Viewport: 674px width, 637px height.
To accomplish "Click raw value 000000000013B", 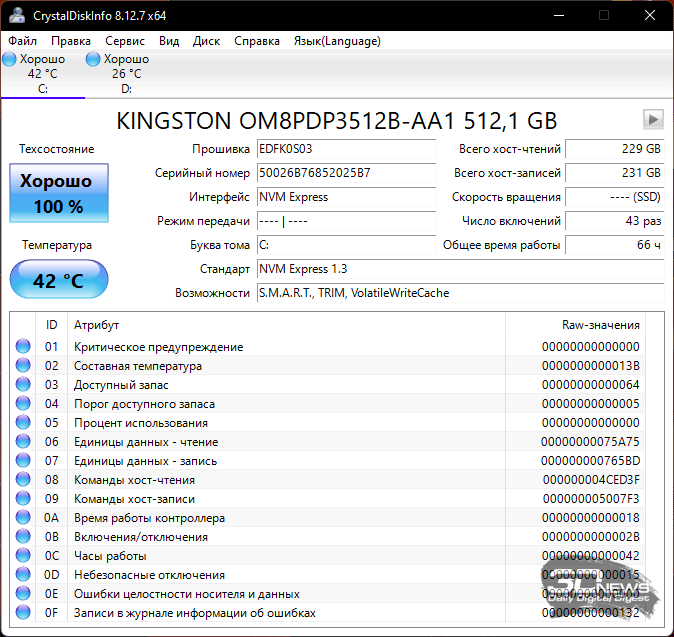I will tap(591, 366).
